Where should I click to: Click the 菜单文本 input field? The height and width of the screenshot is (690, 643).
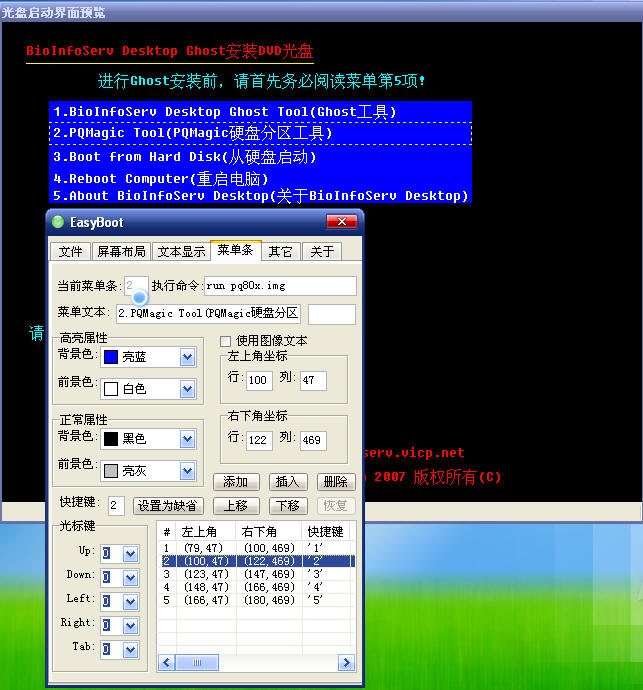click(x=209, y=313)
